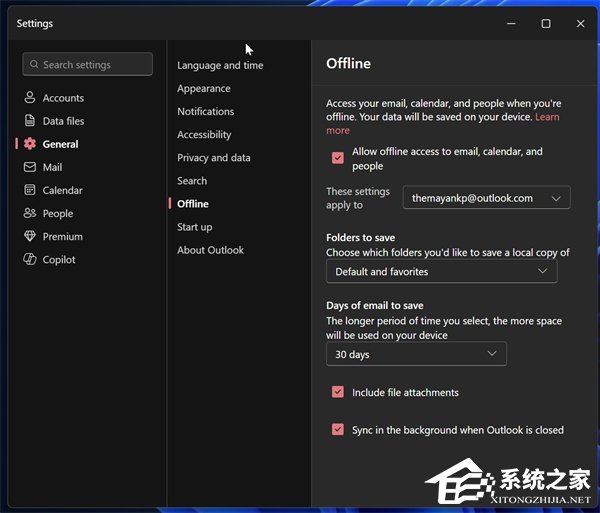Focus the Search settings input field
The height and width of the screenshot is (513, 600).
tap(88, 64)
